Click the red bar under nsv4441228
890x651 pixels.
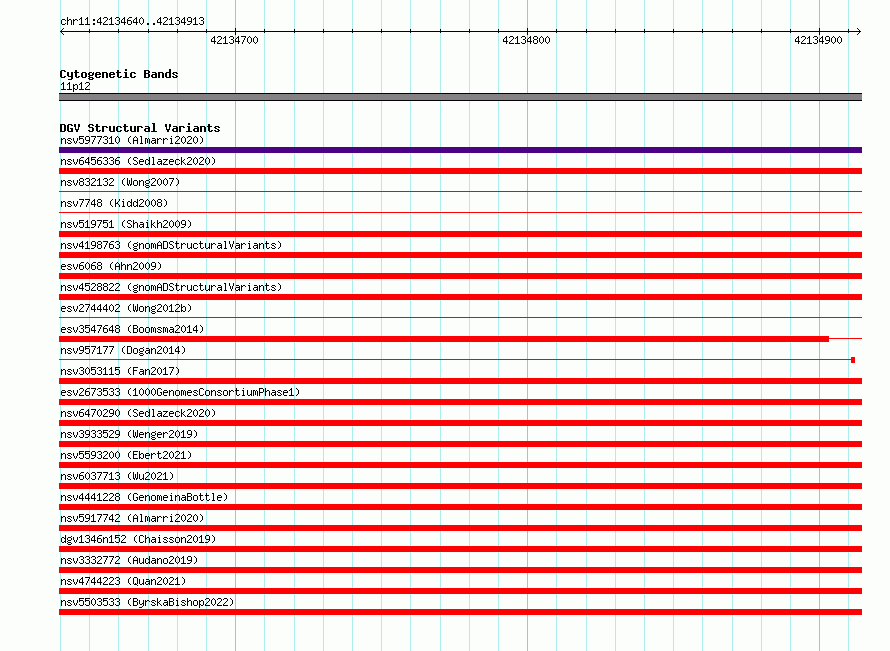pos(460,507)
